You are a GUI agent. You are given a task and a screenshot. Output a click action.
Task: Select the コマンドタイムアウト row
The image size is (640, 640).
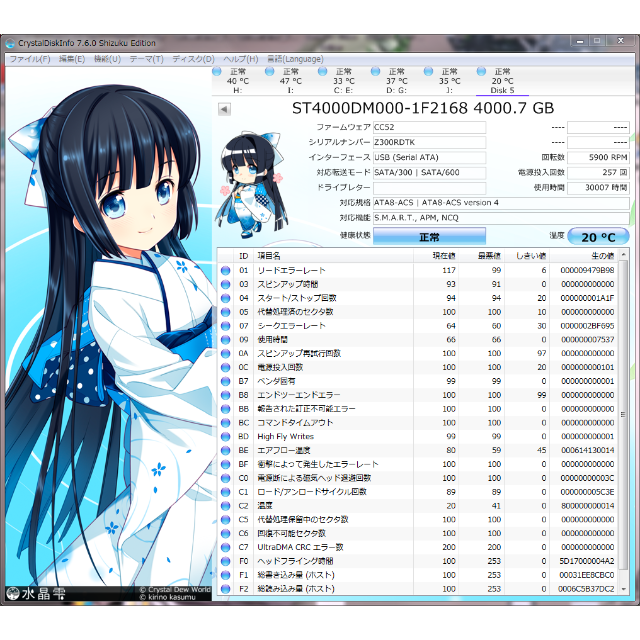tap(418, 423)
